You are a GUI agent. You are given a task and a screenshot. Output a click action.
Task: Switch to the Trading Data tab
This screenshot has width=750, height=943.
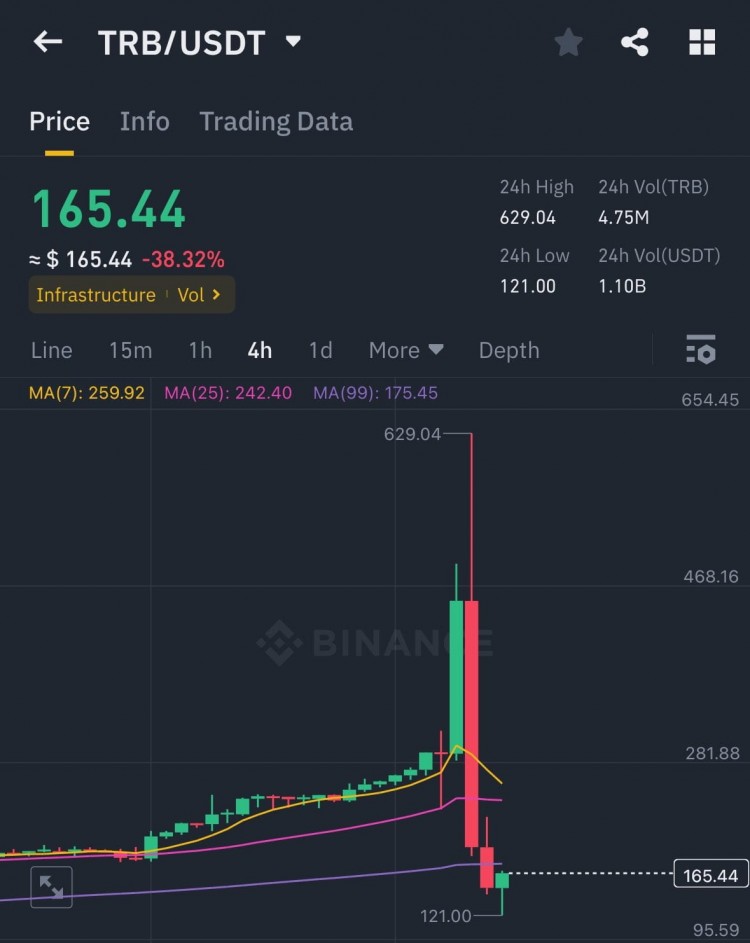click(276, 122)
